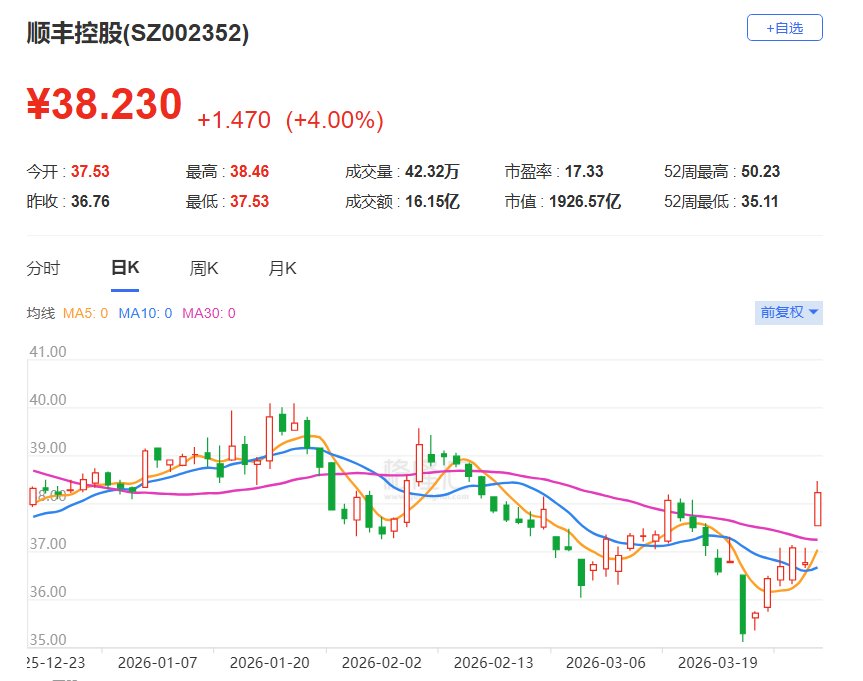Click the MA5 moving average legend
The width and height of the screenshot is (863, 681).
point(85,313)
